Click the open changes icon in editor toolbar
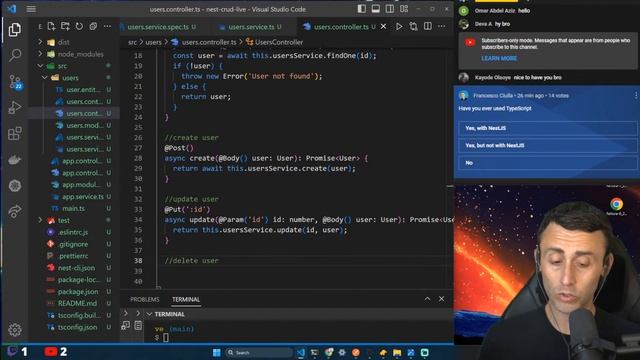Screen dimensions: 640x360 413,27
